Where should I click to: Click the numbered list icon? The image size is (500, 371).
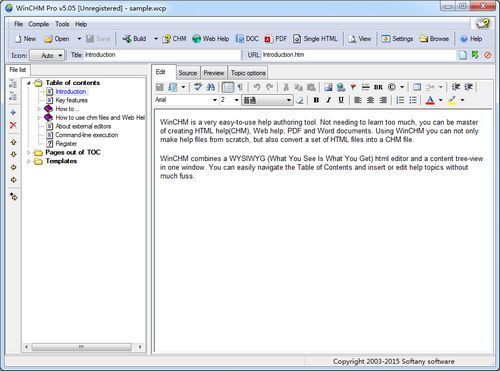click(400, 100)
